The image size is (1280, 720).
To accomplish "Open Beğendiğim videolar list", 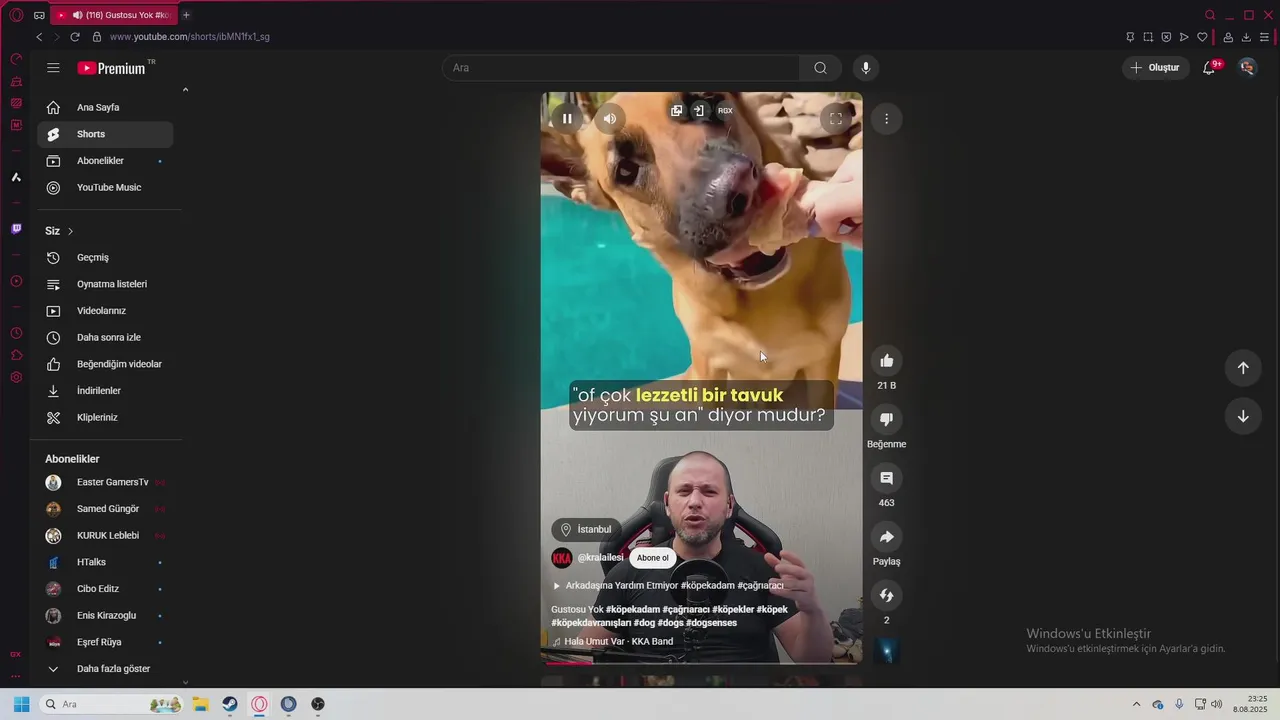I will click(x=105, y=364).
